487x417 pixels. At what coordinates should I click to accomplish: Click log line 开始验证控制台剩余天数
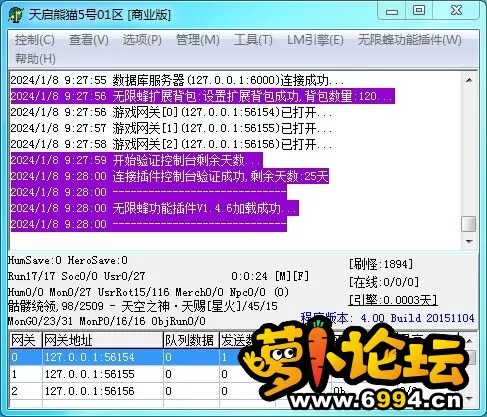click(137, 160)
